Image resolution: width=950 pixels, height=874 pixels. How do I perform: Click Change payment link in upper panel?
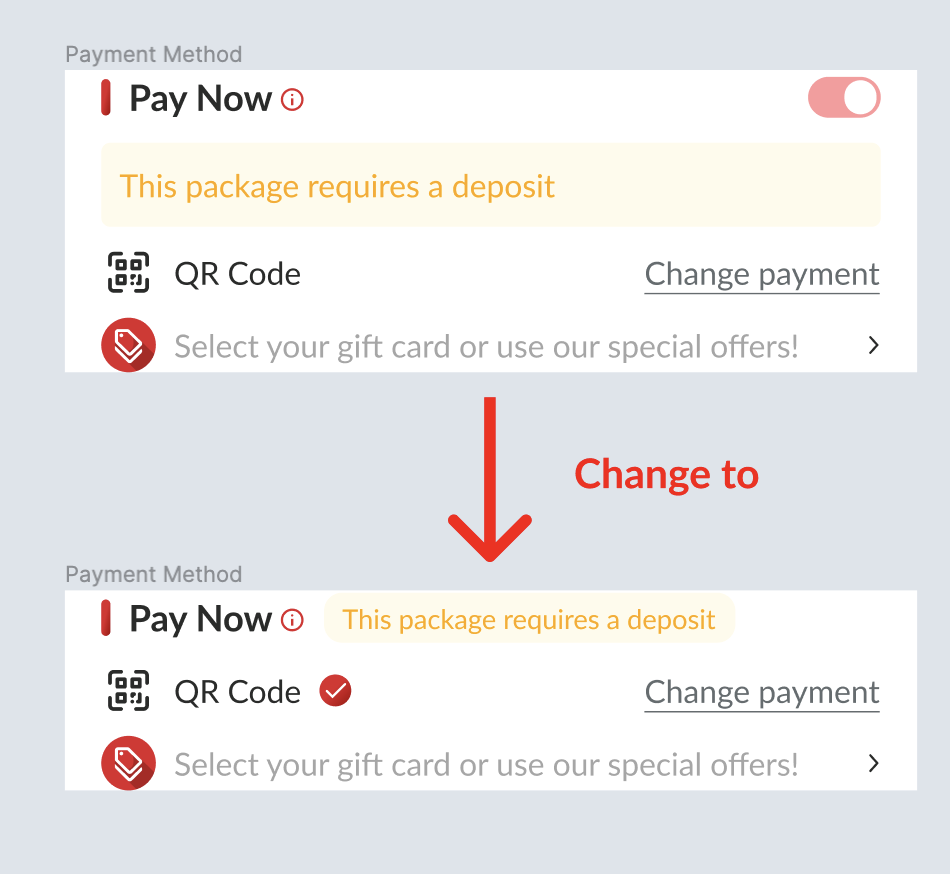762,274
